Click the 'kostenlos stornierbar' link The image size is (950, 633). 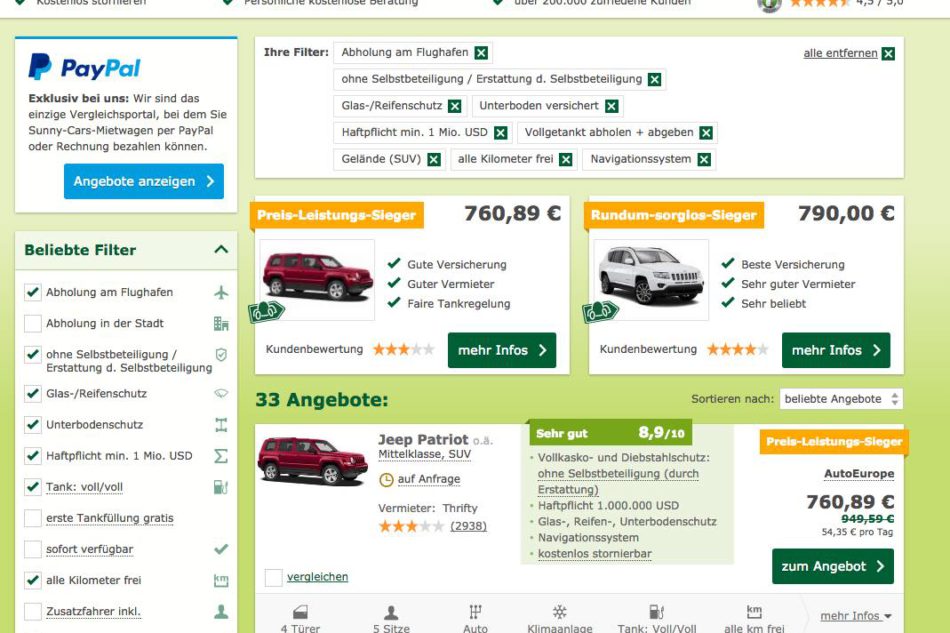(594, 554)
